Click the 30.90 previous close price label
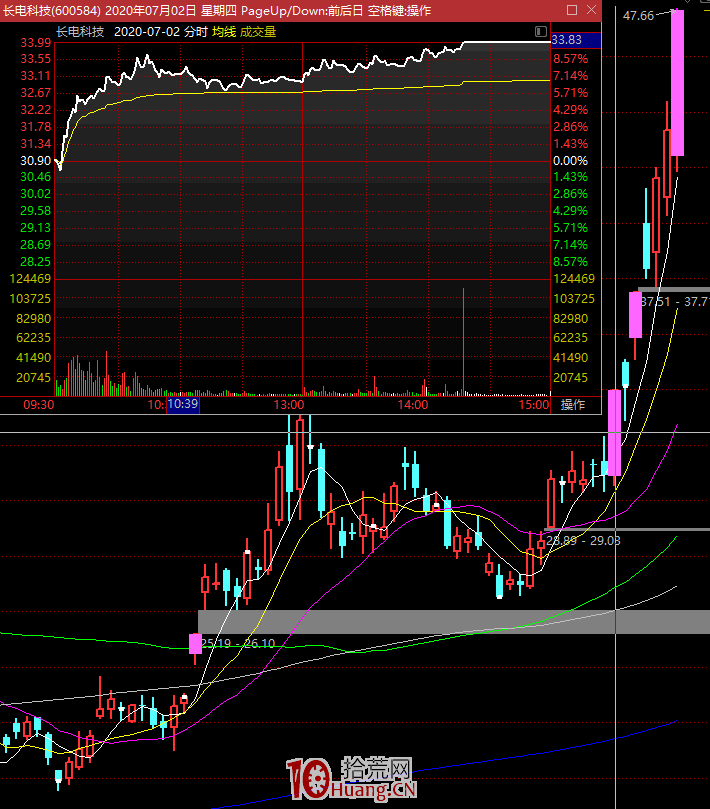 coord(35,160)
